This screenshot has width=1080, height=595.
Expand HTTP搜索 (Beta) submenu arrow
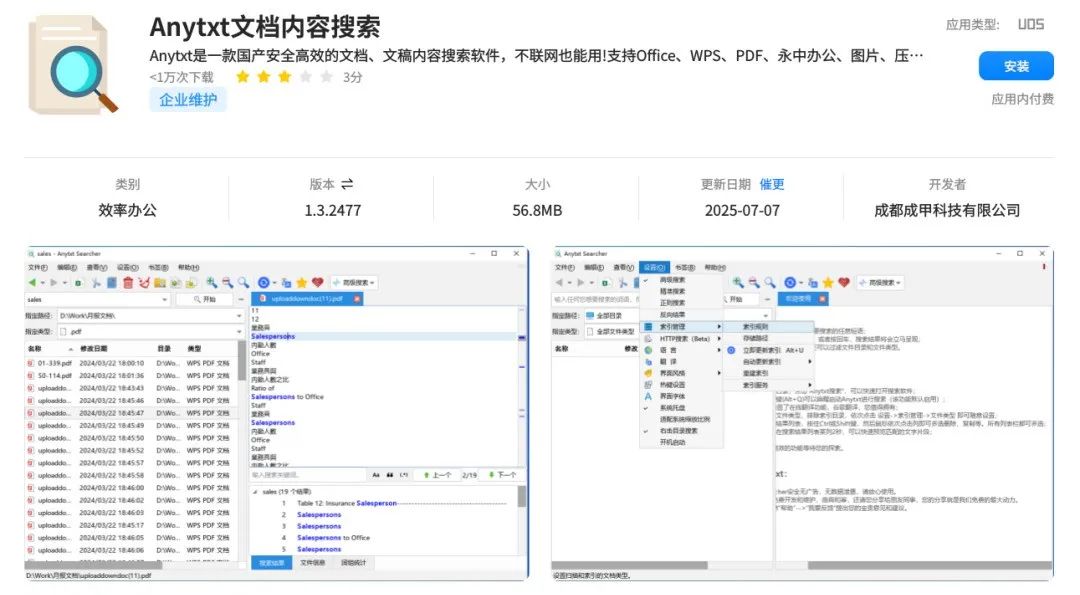click(719, 339)
